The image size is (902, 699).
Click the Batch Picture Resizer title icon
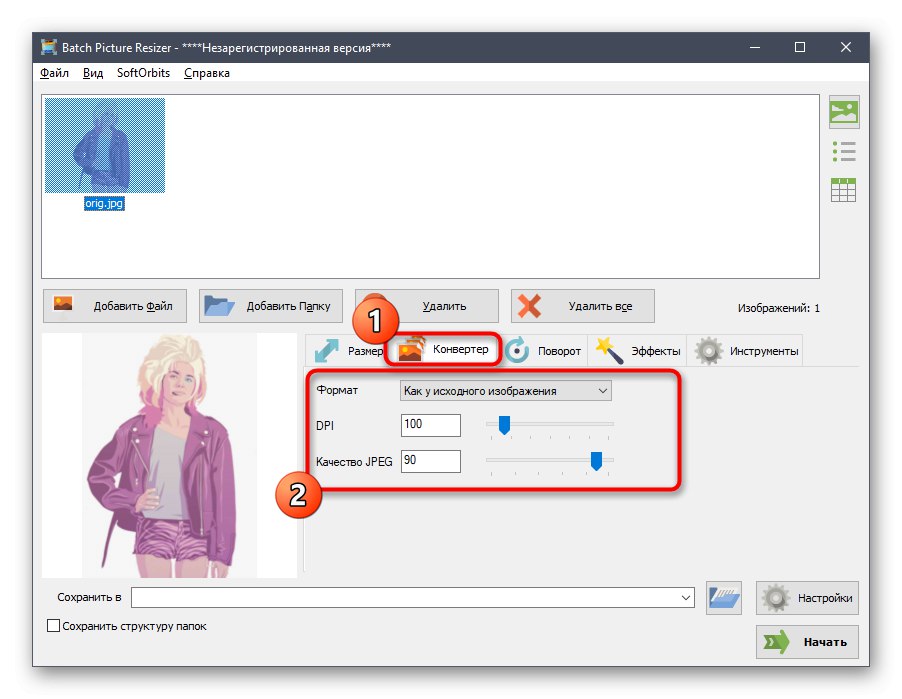click(49, 47)
